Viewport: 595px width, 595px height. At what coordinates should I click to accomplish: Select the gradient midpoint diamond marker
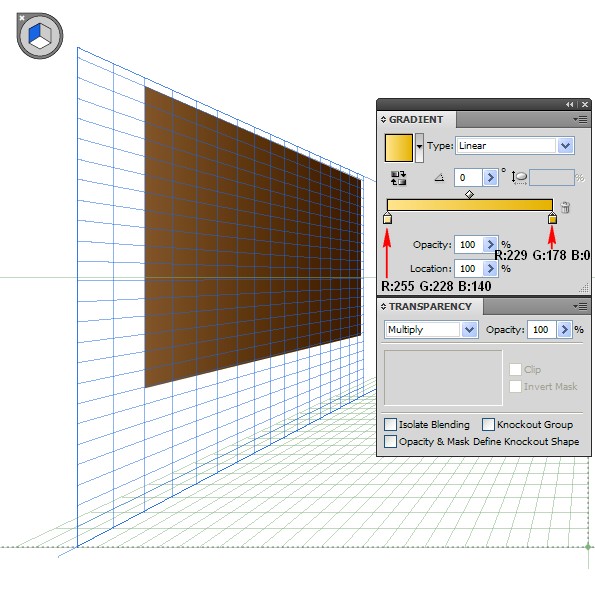[469, 194]
